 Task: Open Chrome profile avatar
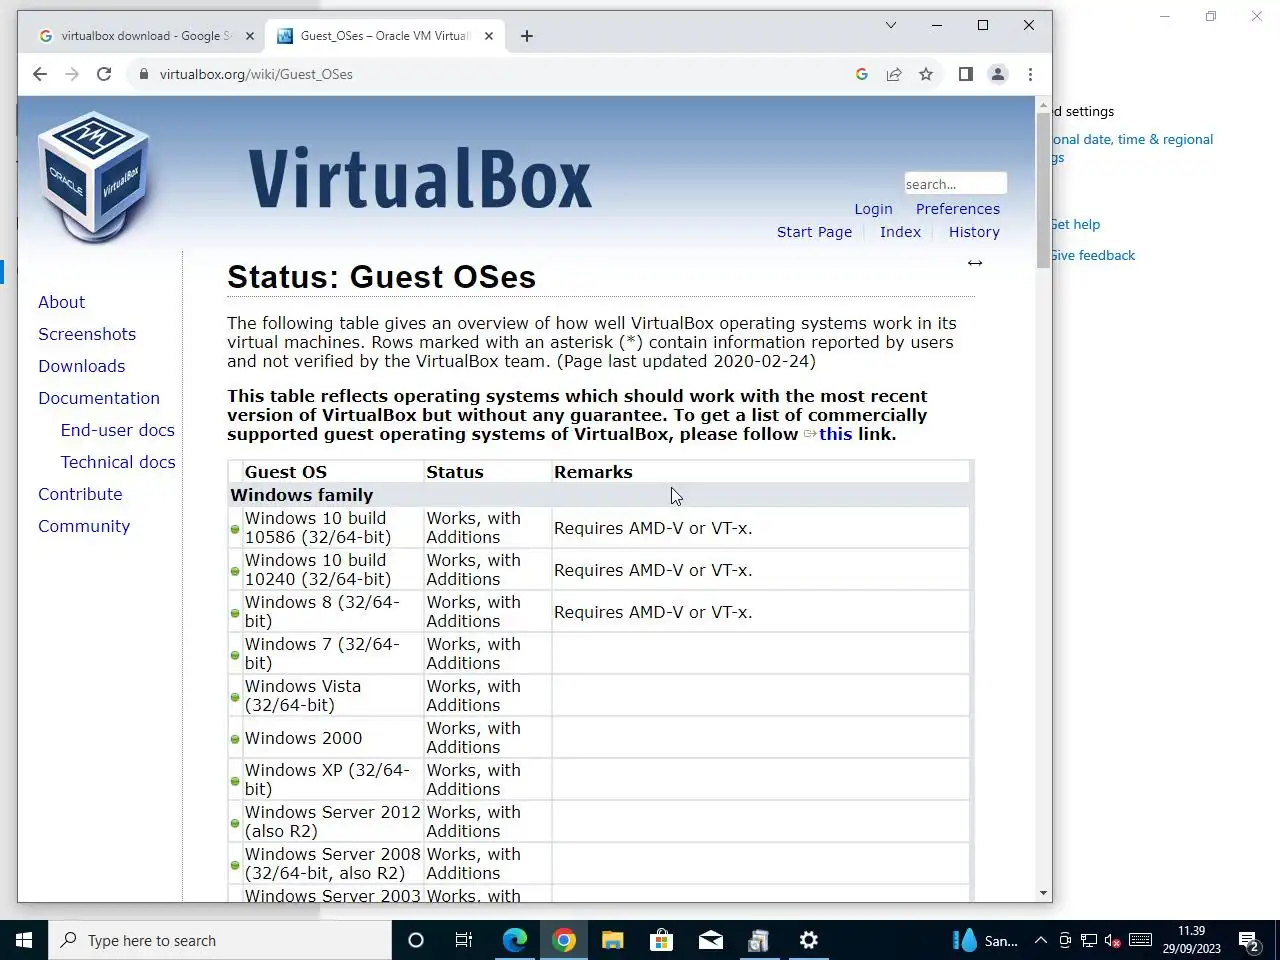(998, 74)
